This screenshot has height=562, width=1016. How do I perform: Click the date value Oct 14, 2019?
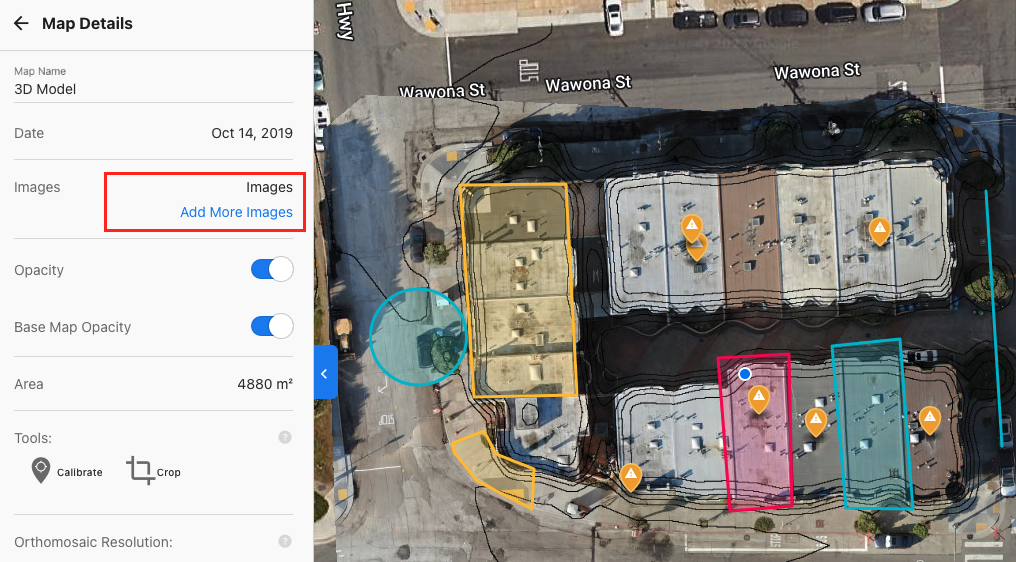(x=252, y=133)
